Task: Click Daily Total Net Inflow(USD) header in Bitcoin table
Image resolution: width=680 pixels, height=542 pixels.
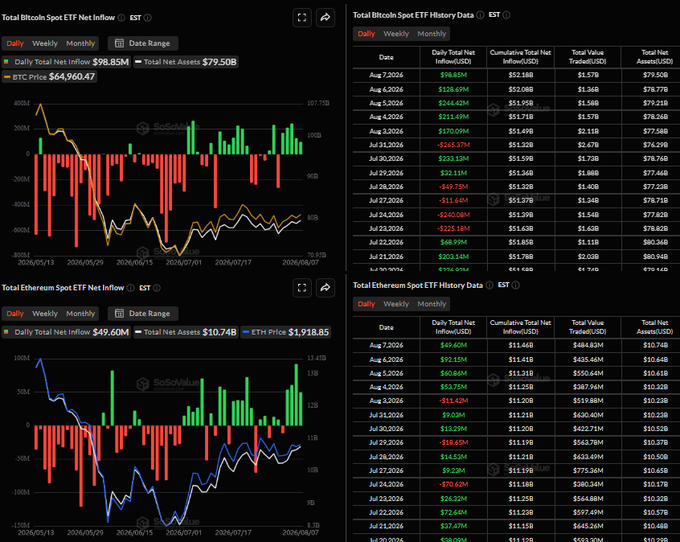Action: click(453, 57)
